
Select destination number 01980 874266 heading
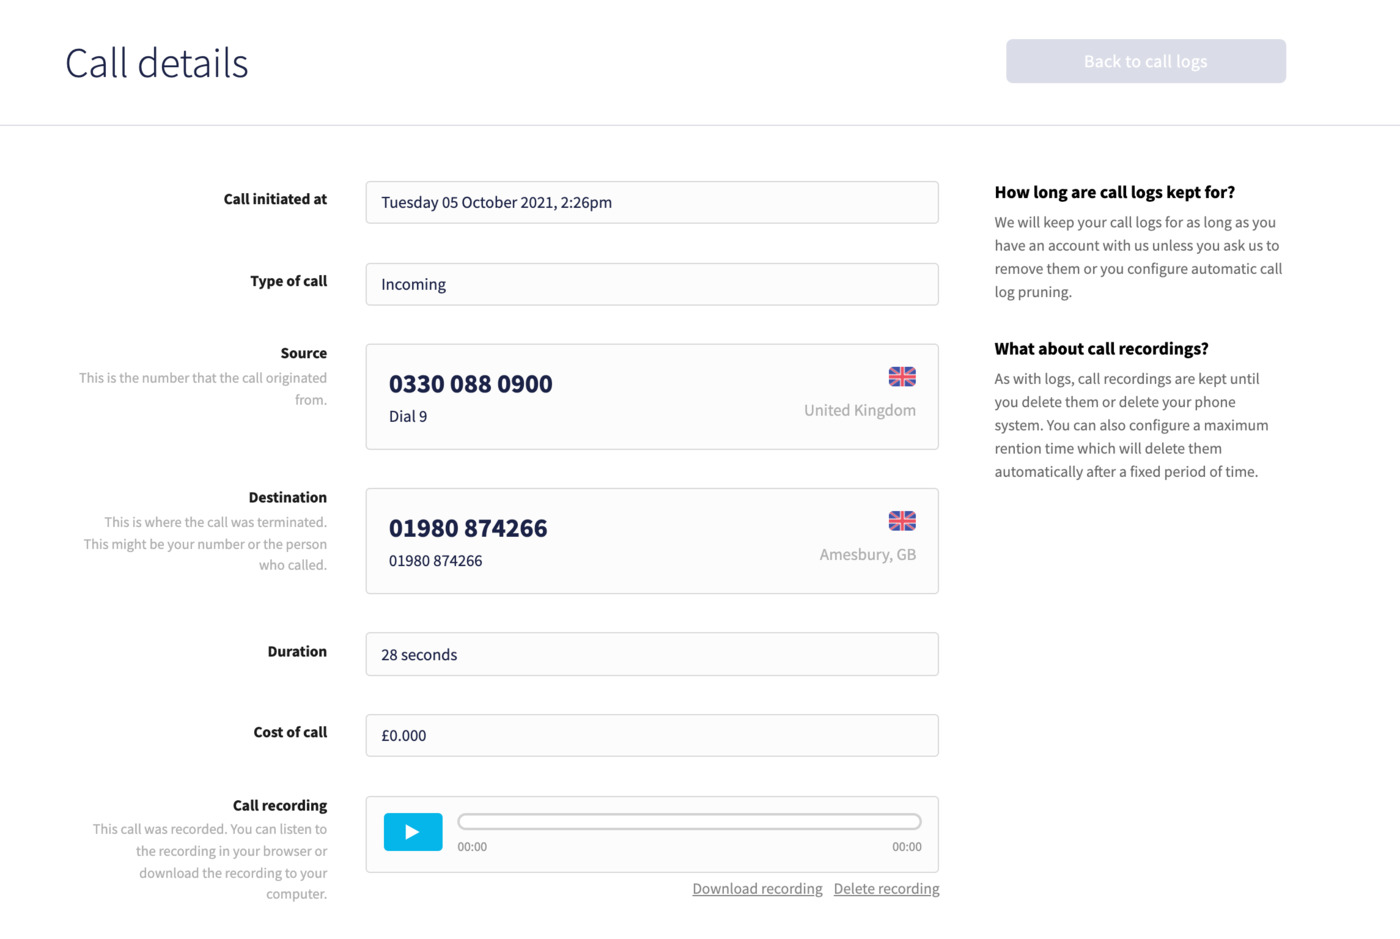coord(468,528)
